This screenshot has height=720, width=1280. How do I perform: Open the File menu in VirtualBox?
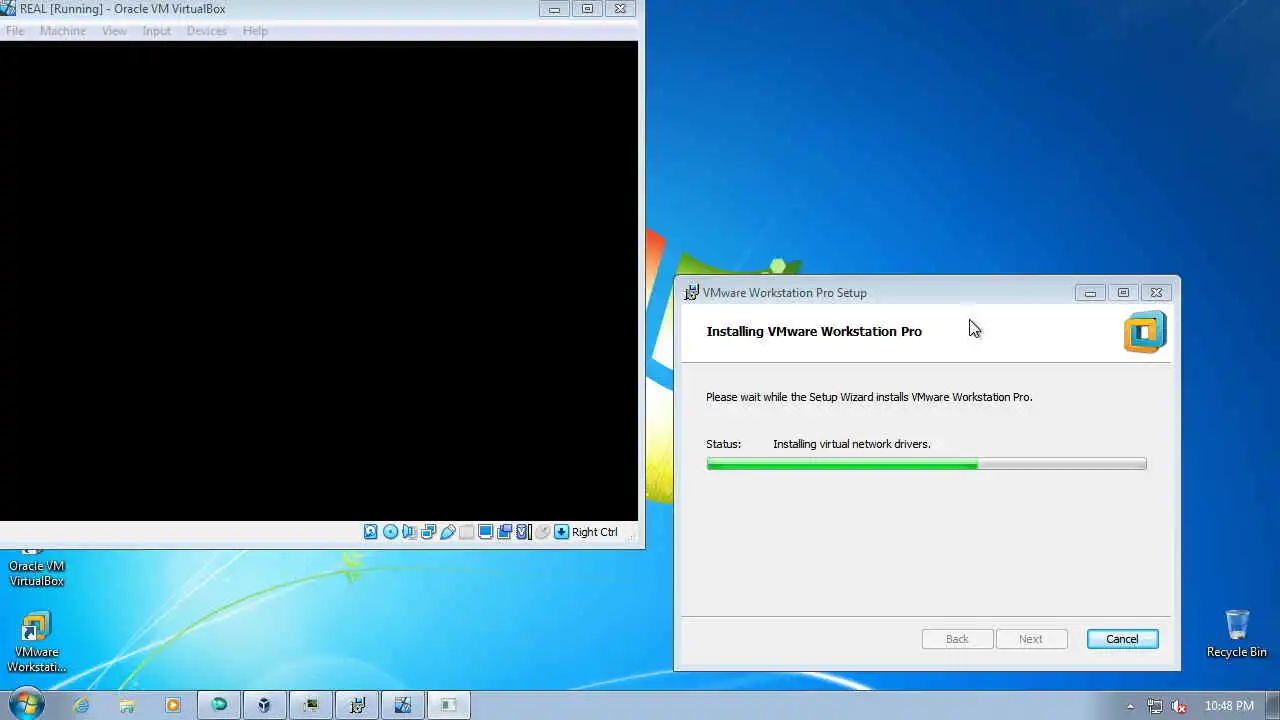point(15,31)
